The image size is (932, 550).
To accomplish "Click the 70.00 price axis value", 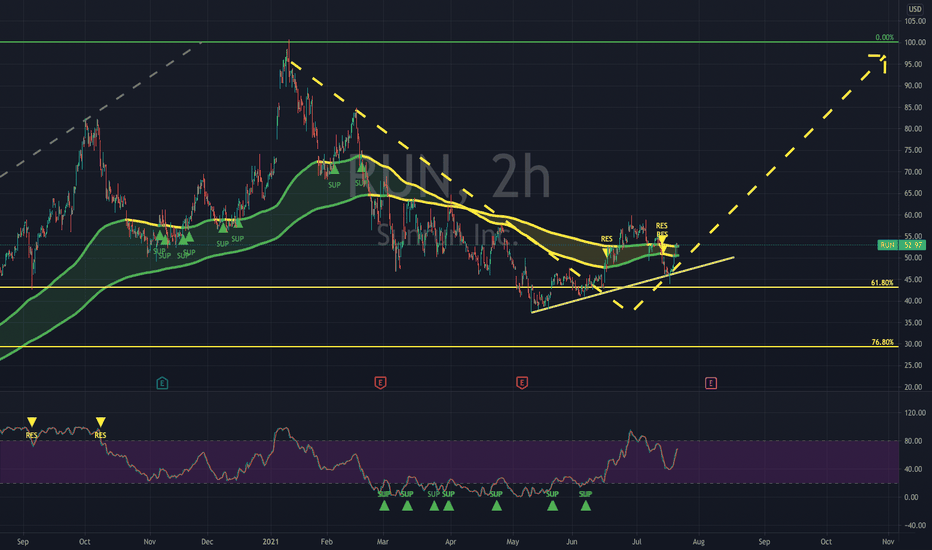I will tap(915, 172).
